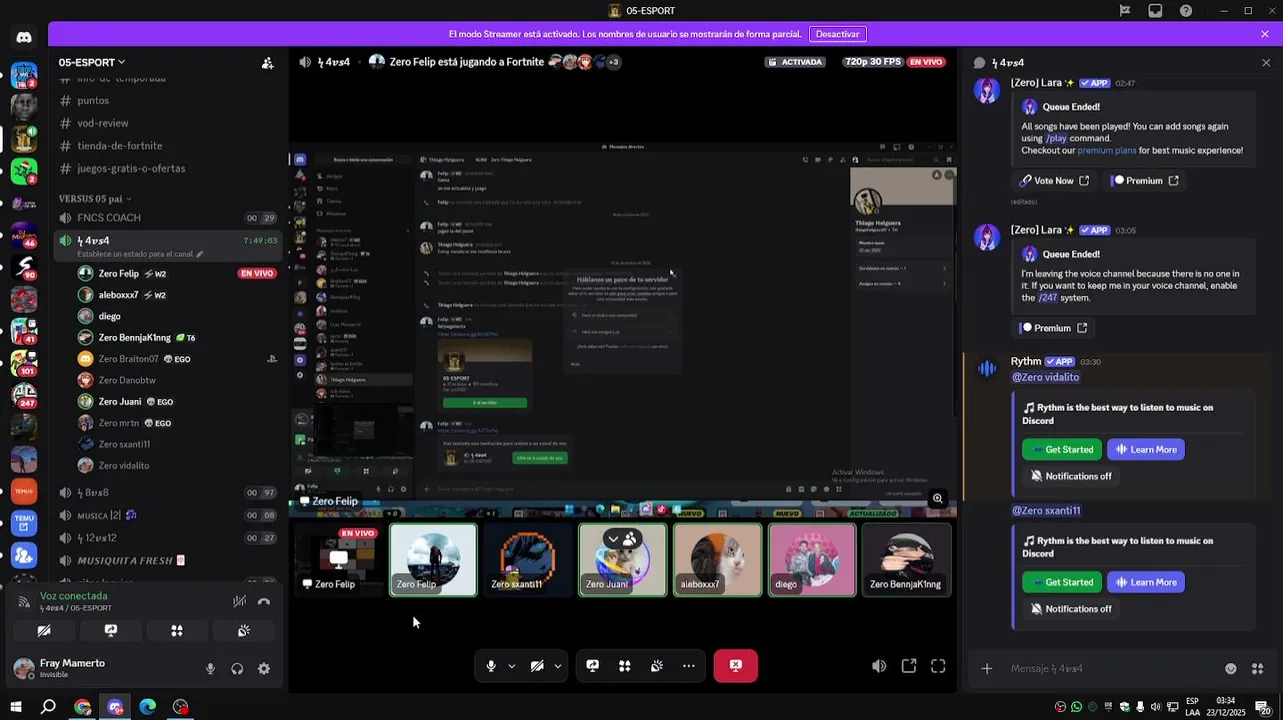
Task: Close the 4vs4 chat panel
Action: [x=1266, y=62]
